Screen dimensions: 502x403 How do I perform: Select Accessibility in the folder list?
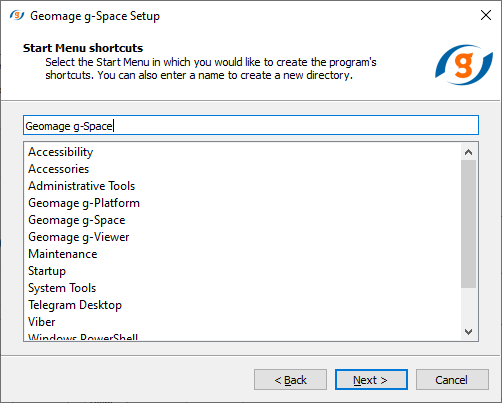(x=61, y=152)
